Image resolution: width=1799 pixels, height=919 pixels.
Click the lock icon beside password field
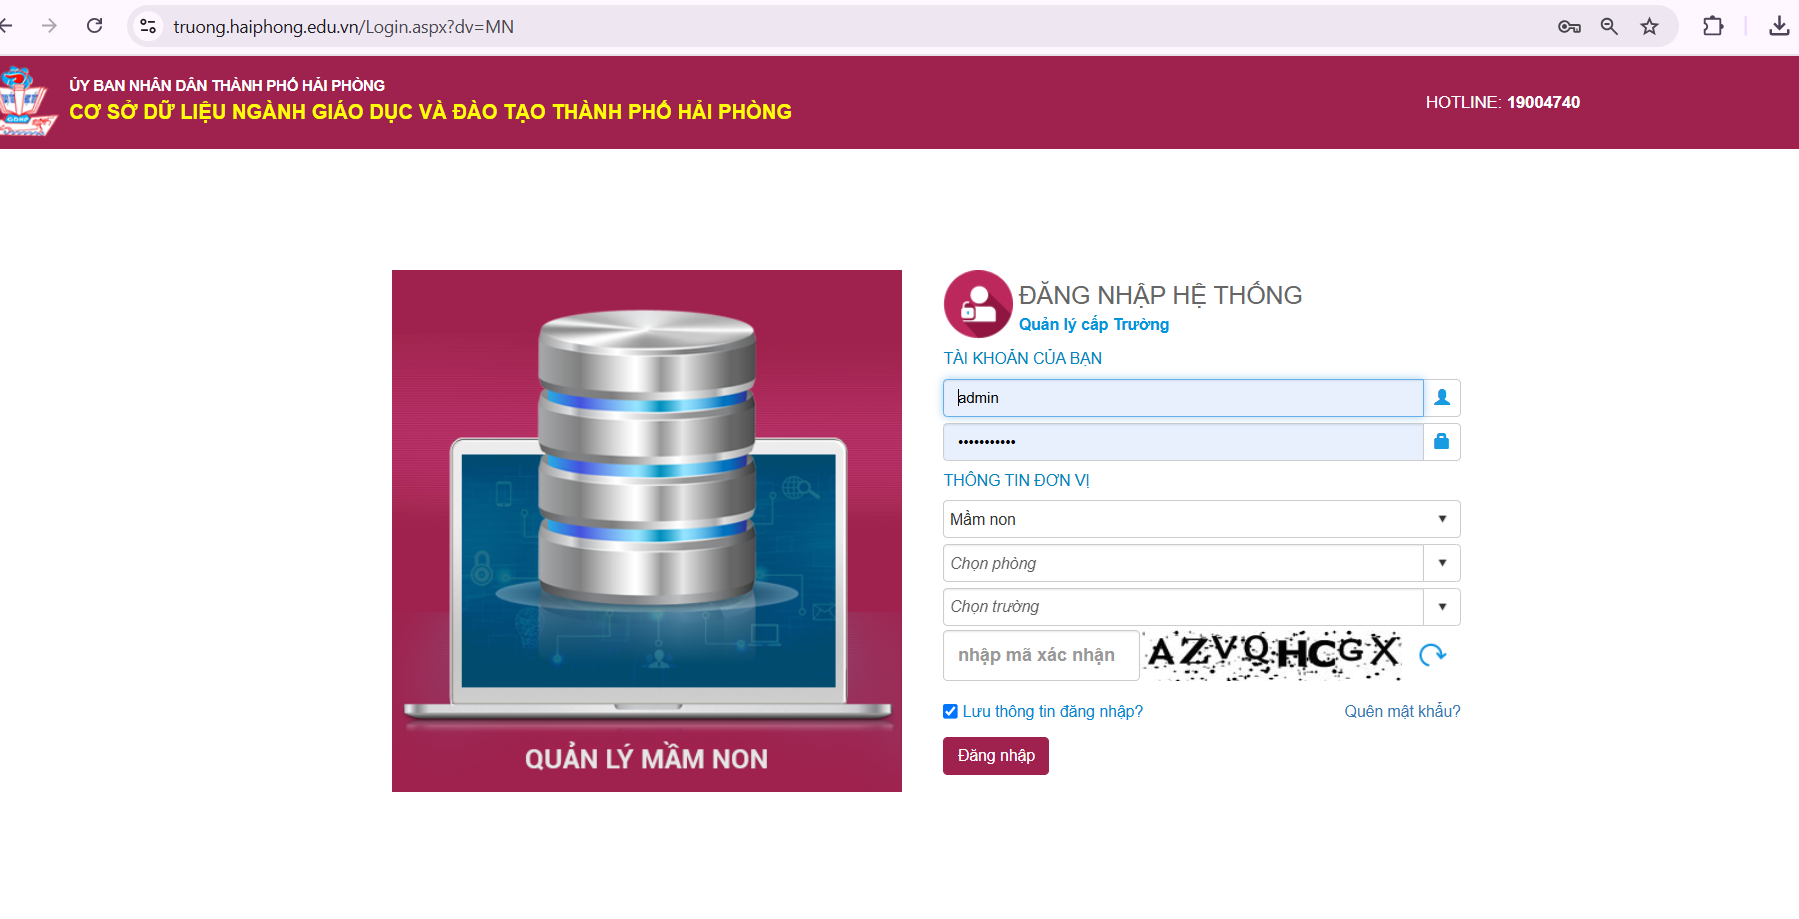1441,442
